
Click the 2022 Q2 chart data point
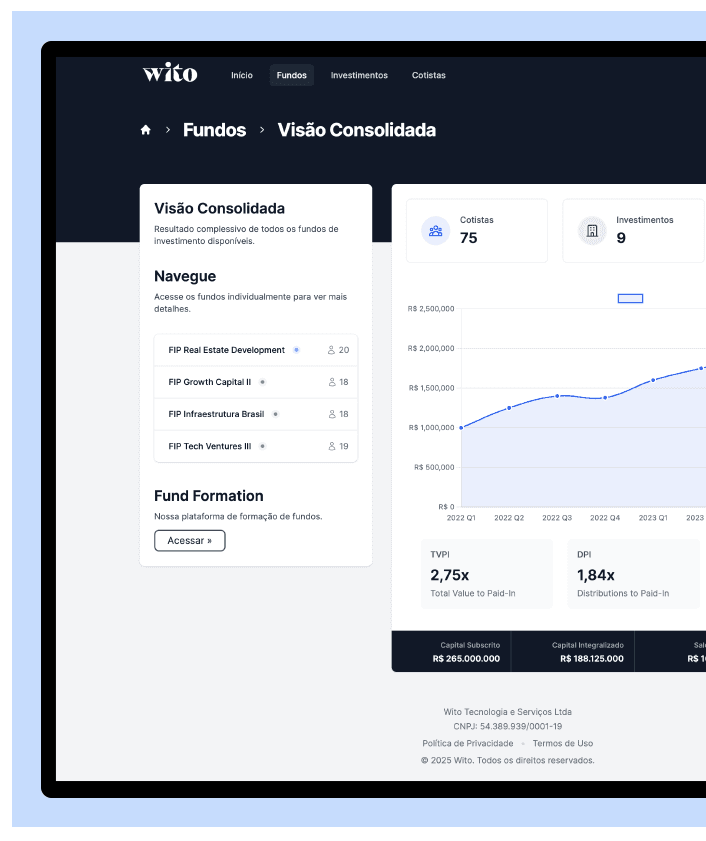(x=509, y=408)
